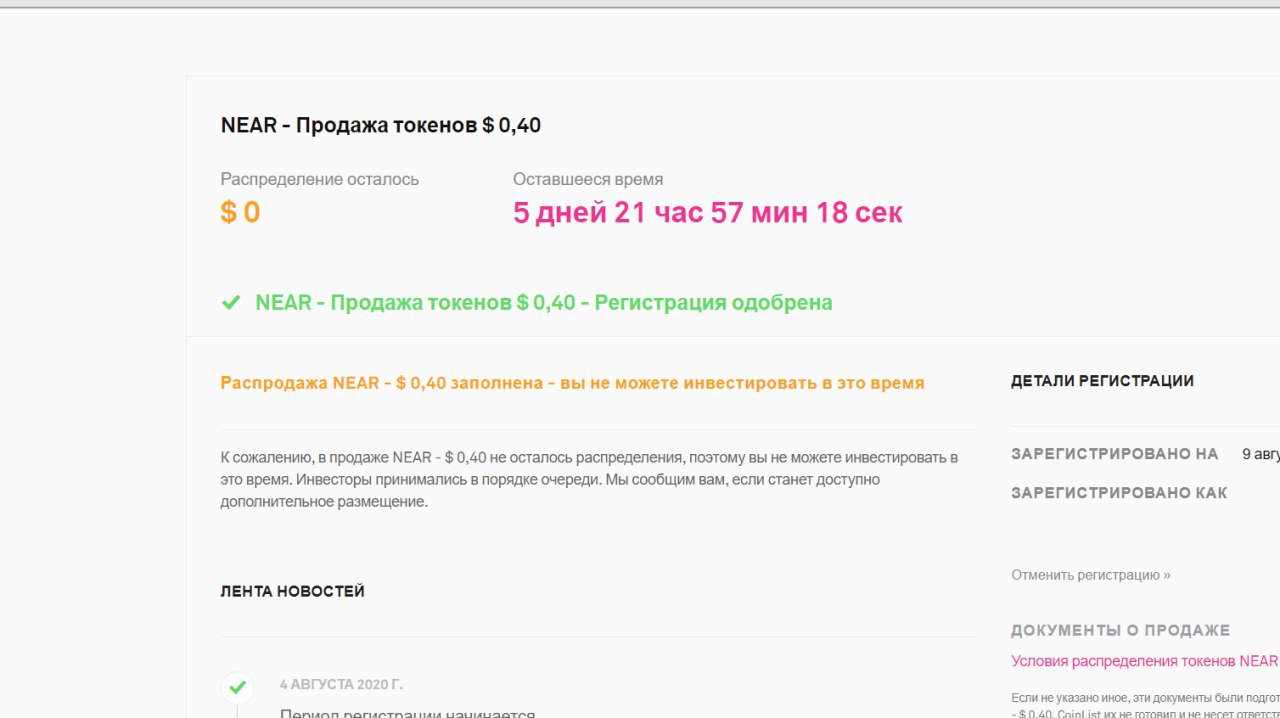The height and width of the screenshot is (718, 1280).
Task: Click the heading NEAR - Продажа токенов $ 0,40
Action: tap(381, 125)
